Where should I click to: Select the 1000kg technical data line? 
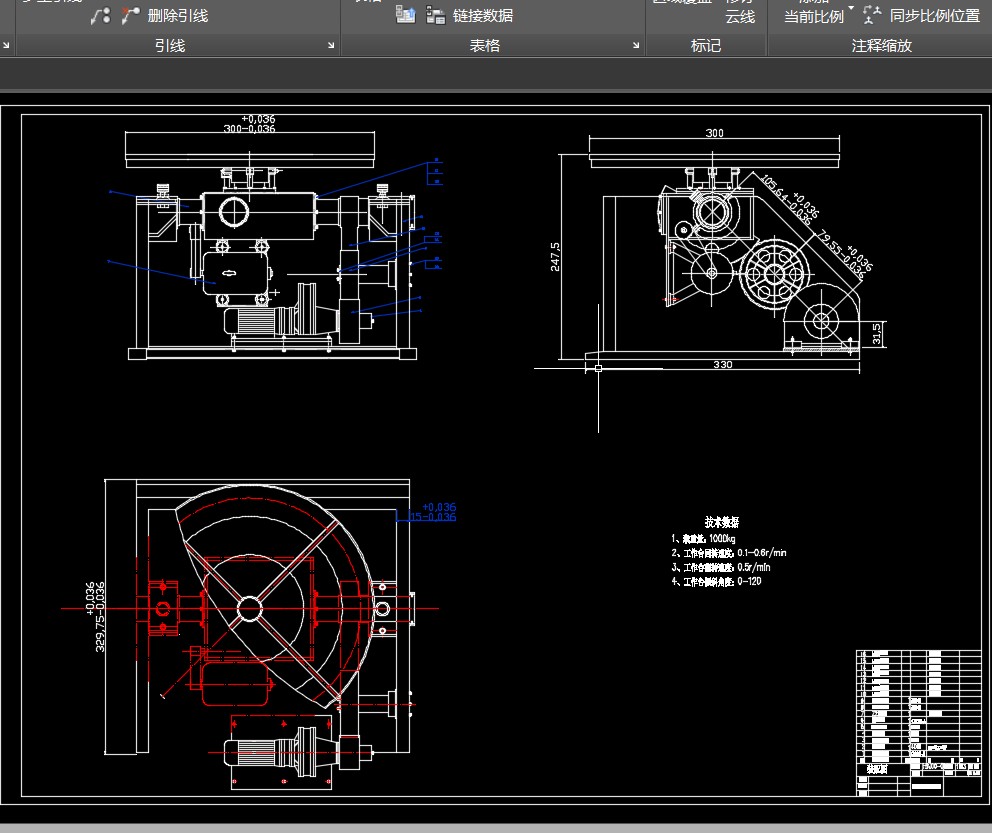click(704, 539)
